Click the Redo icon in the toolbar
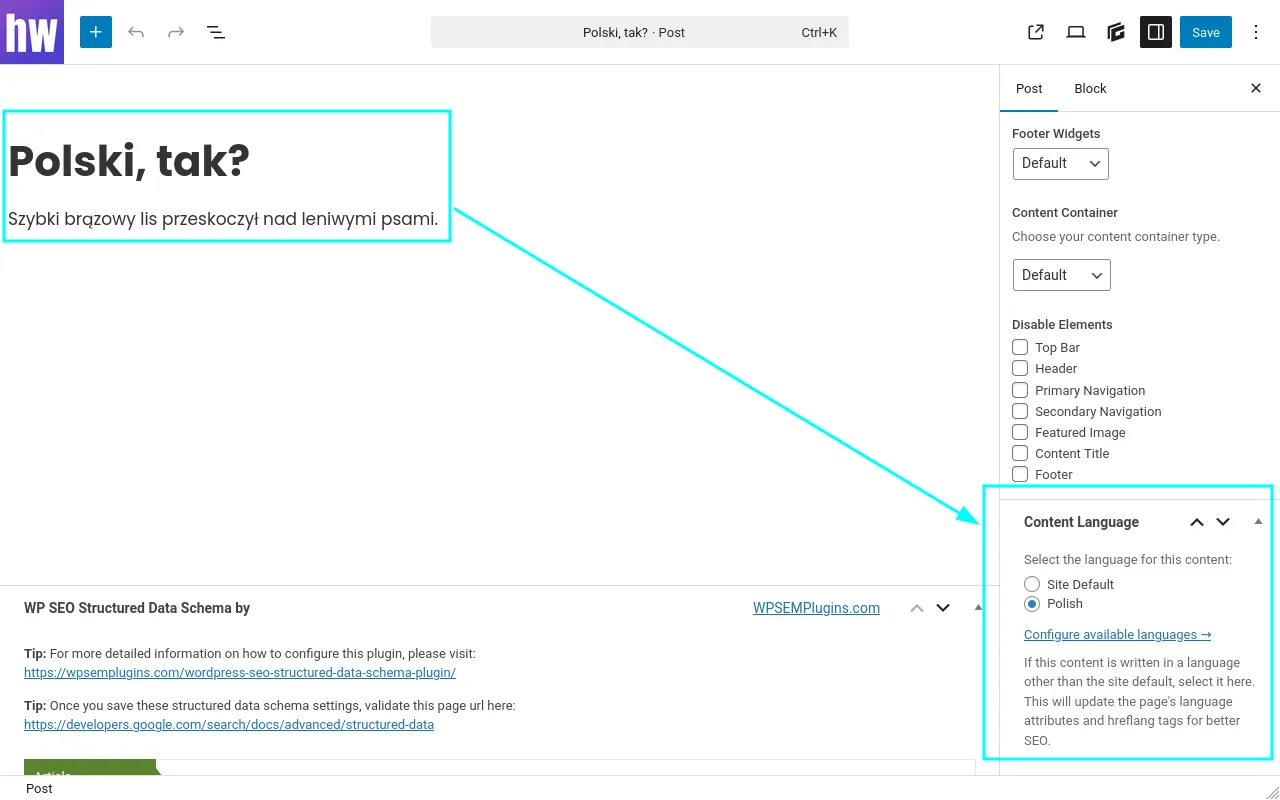1280x800 pixels. (176, 32)
